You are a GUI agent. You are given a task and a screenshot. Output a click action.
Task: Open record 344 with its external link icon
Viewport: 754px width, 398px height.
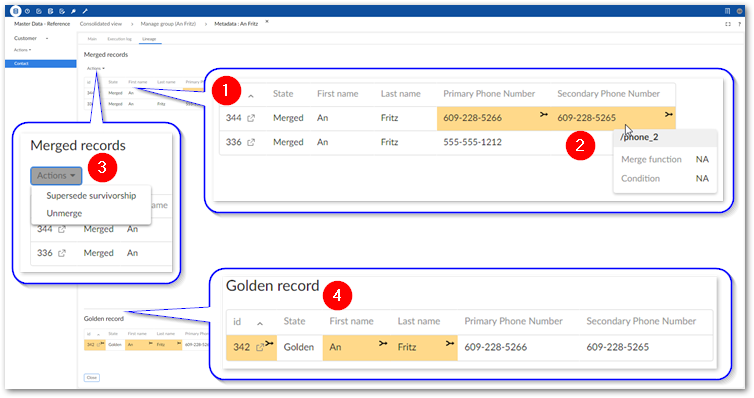(251, 118)
